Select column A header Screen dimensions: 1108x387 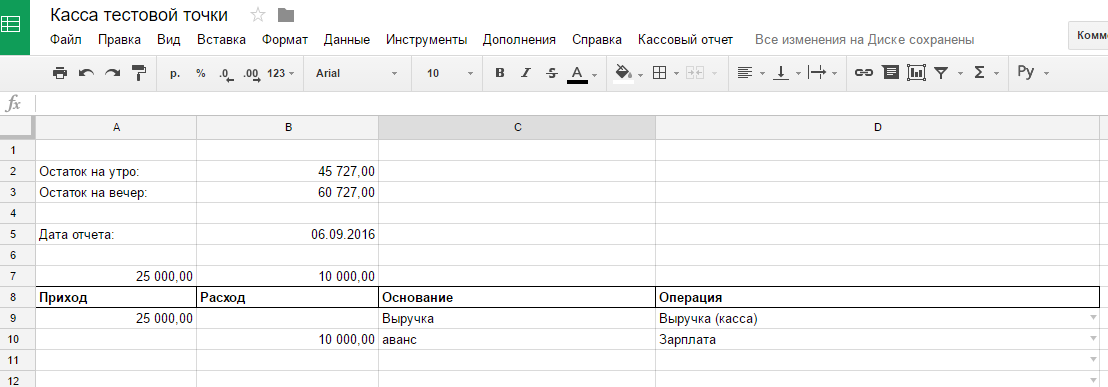[x=116, y=128]
